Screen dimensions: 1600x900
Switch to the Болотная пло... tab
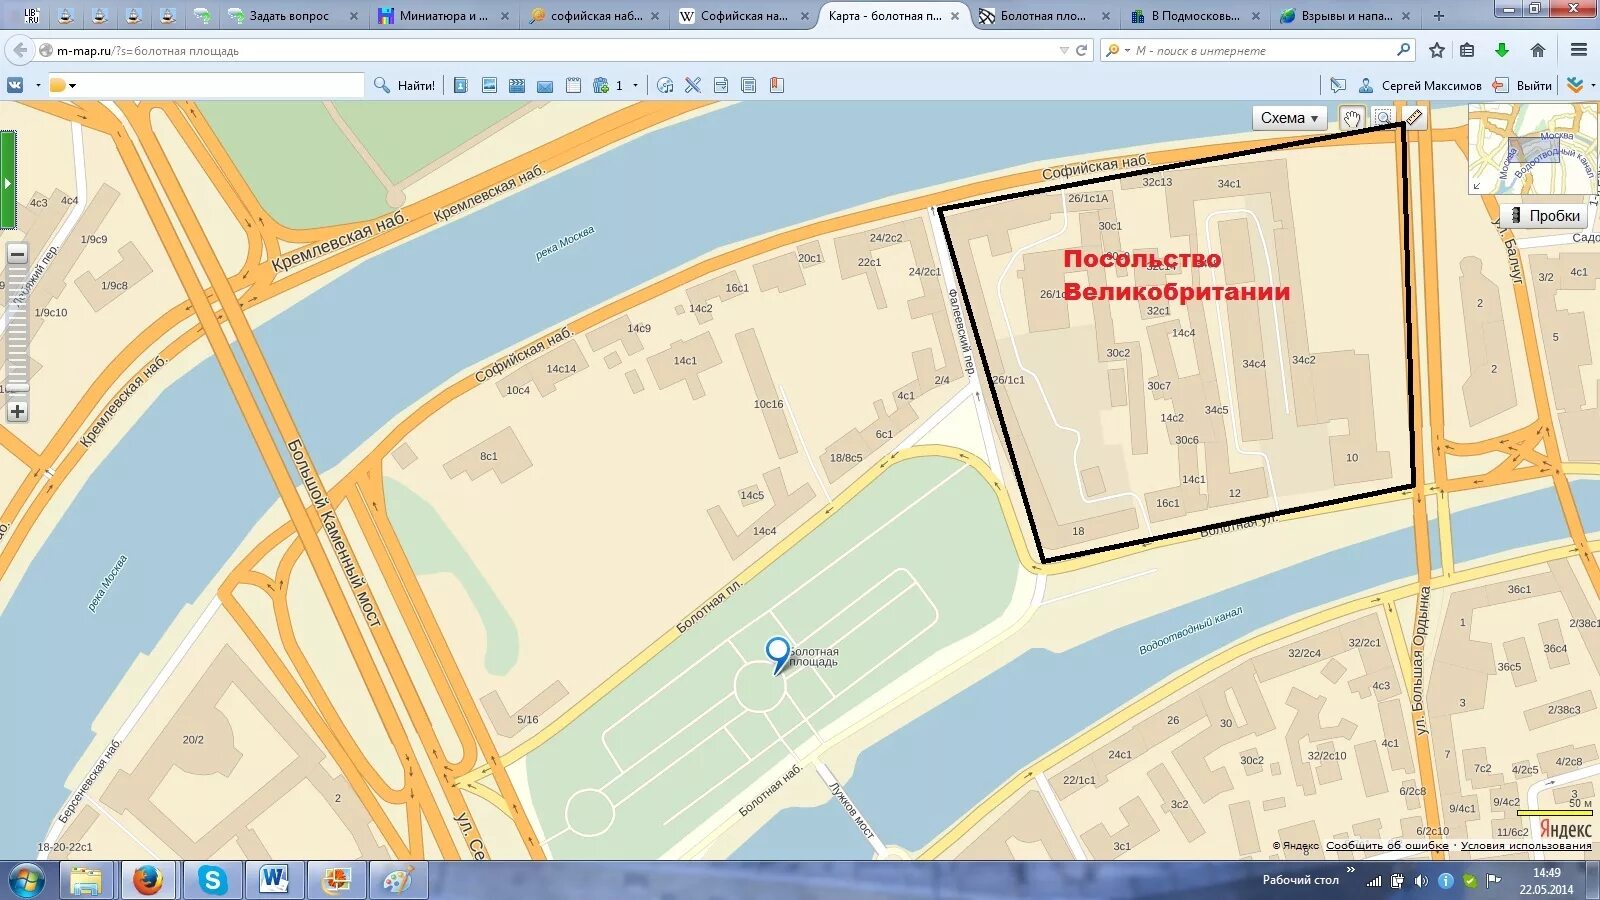1044,16
